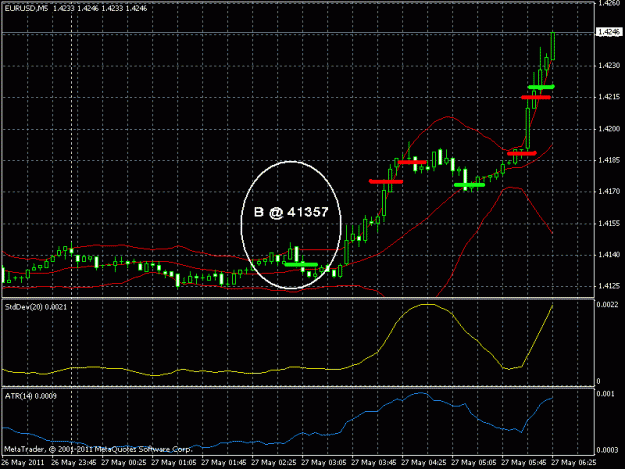Select the 1.4200 price axis label
Screen dimensions: 625x469
[609, 129]
